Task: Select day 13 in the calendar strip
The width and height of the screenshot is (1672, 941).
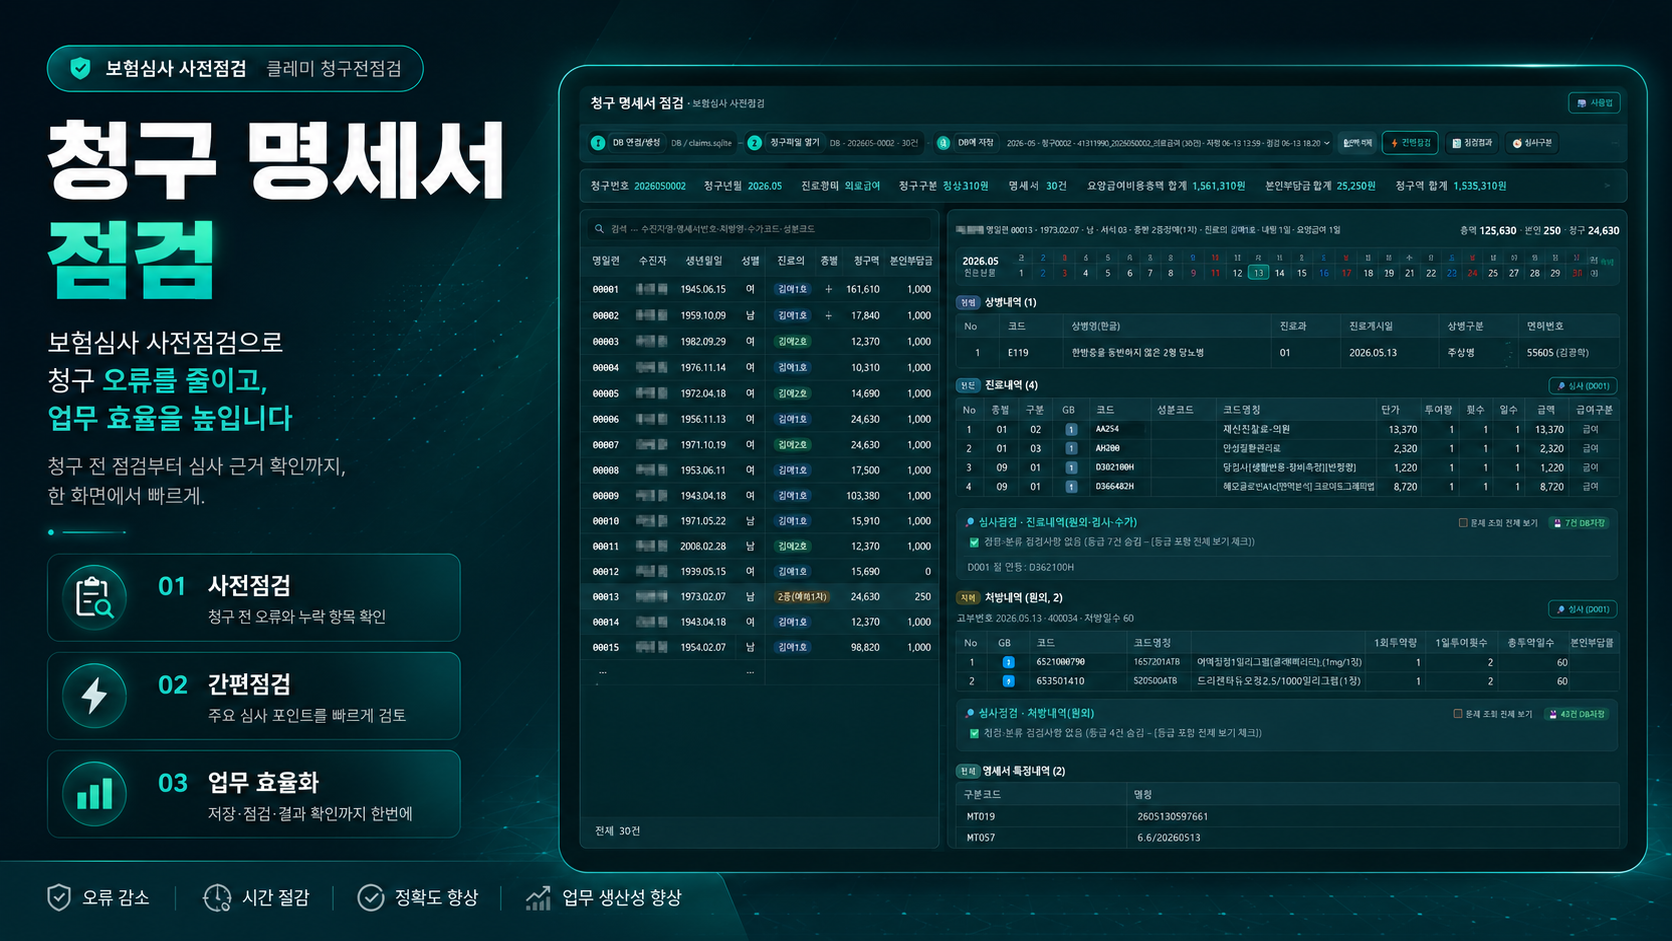Action: coord(1258,273)
